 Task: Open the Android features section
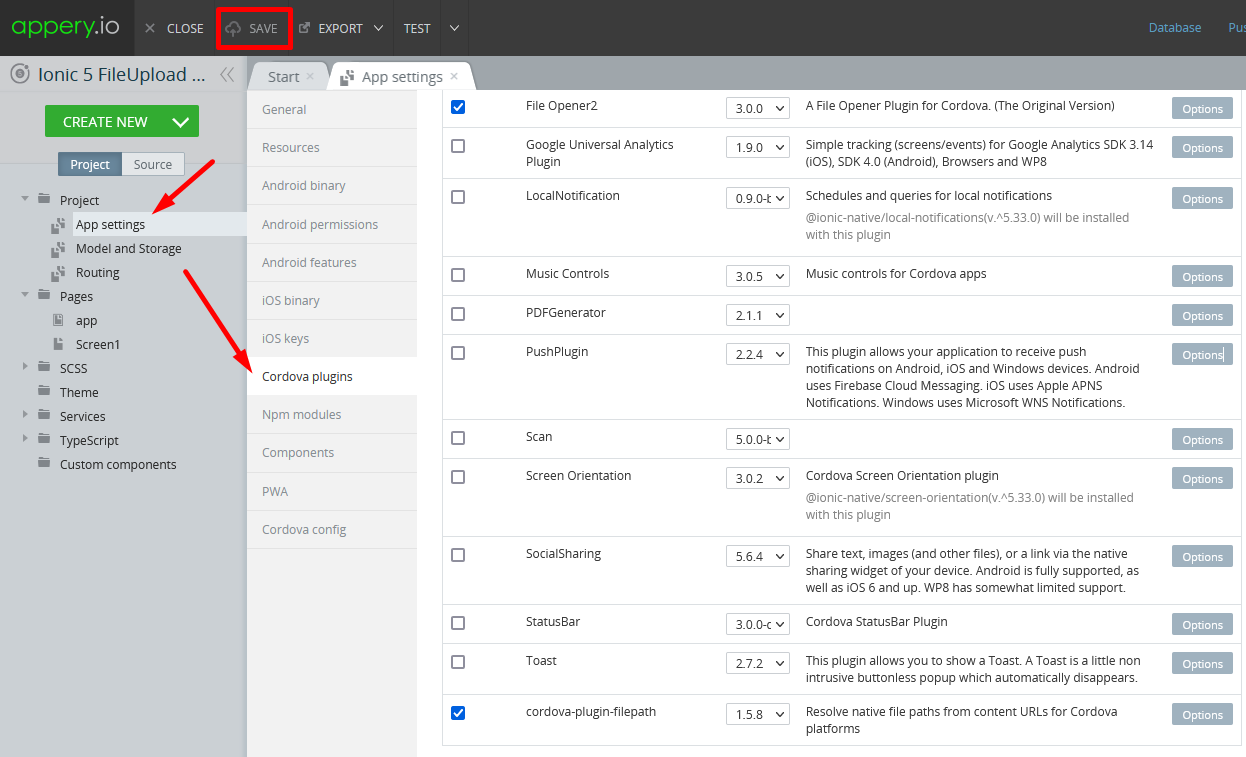(332, 263)
